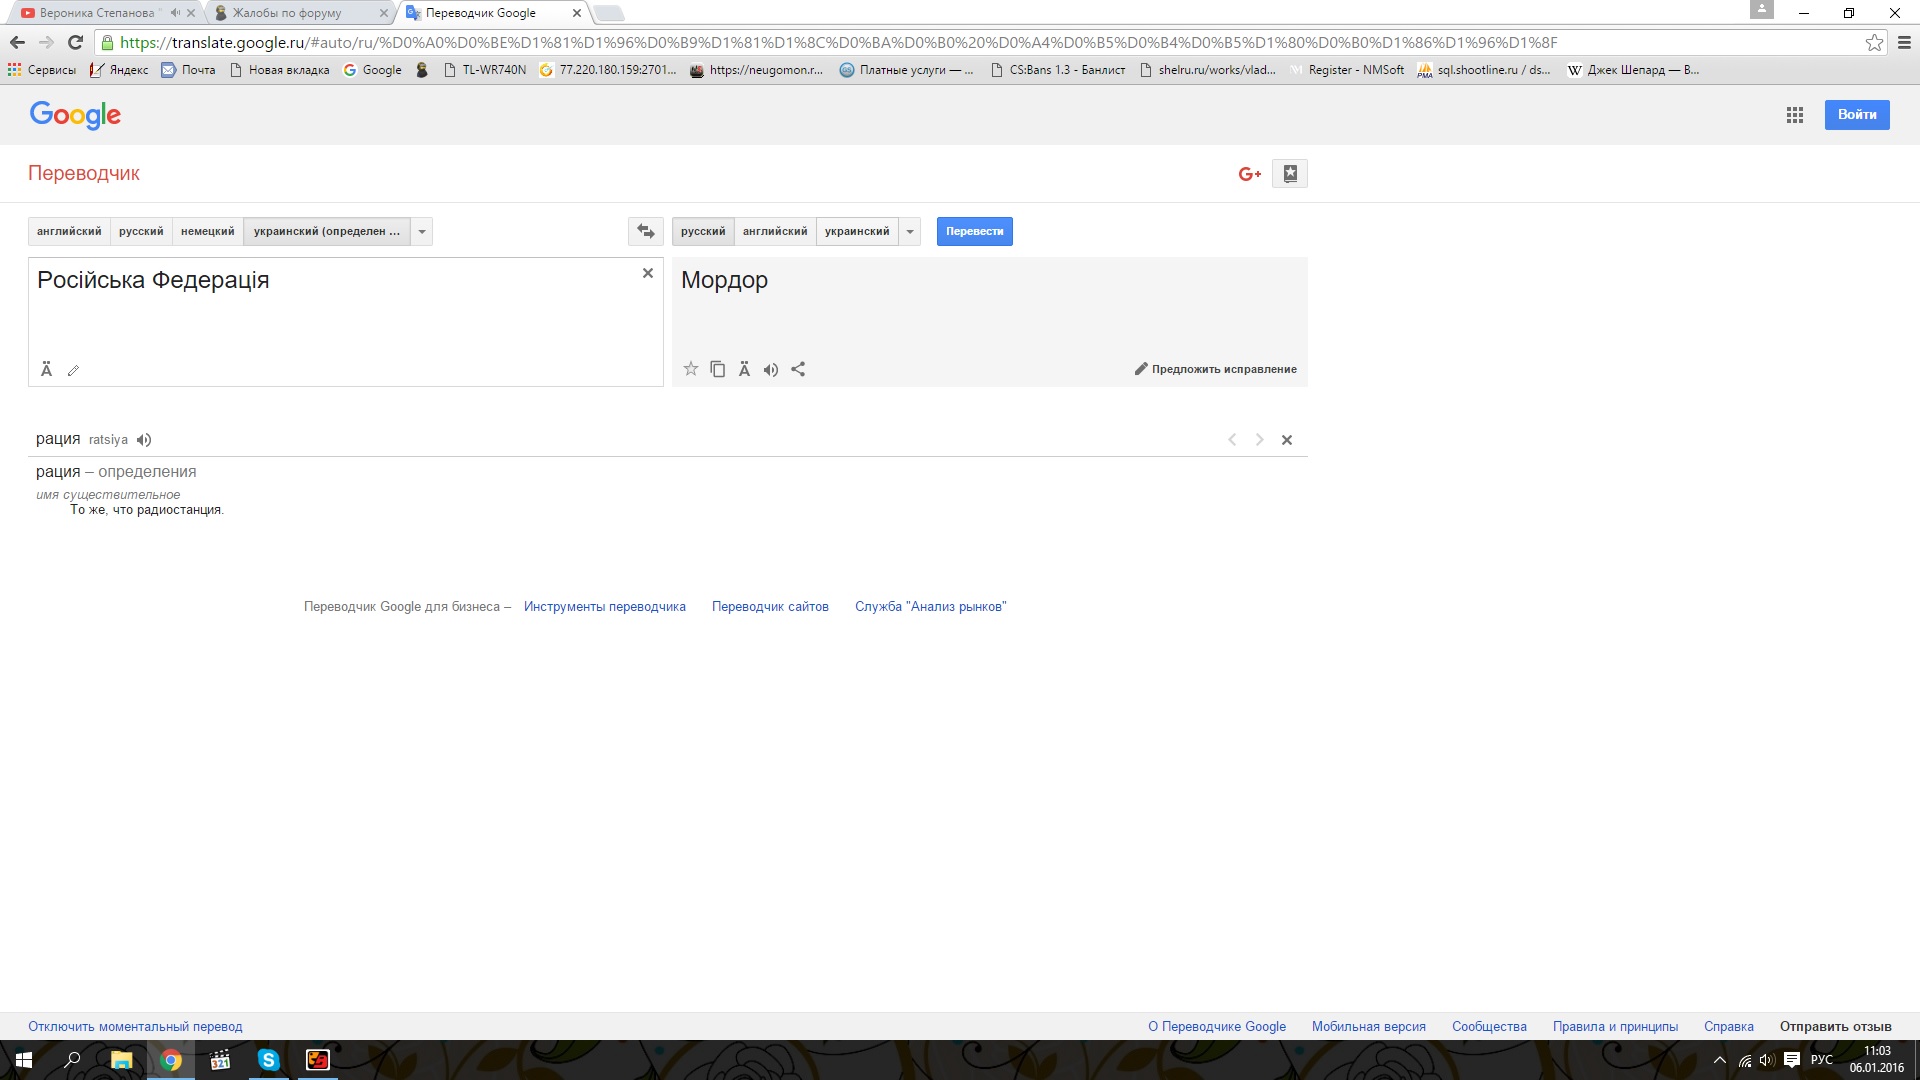The height and width of the screenshot is (1080, 1920).
Task: Open target language dropdown arrow
Action: coord(910,231)
